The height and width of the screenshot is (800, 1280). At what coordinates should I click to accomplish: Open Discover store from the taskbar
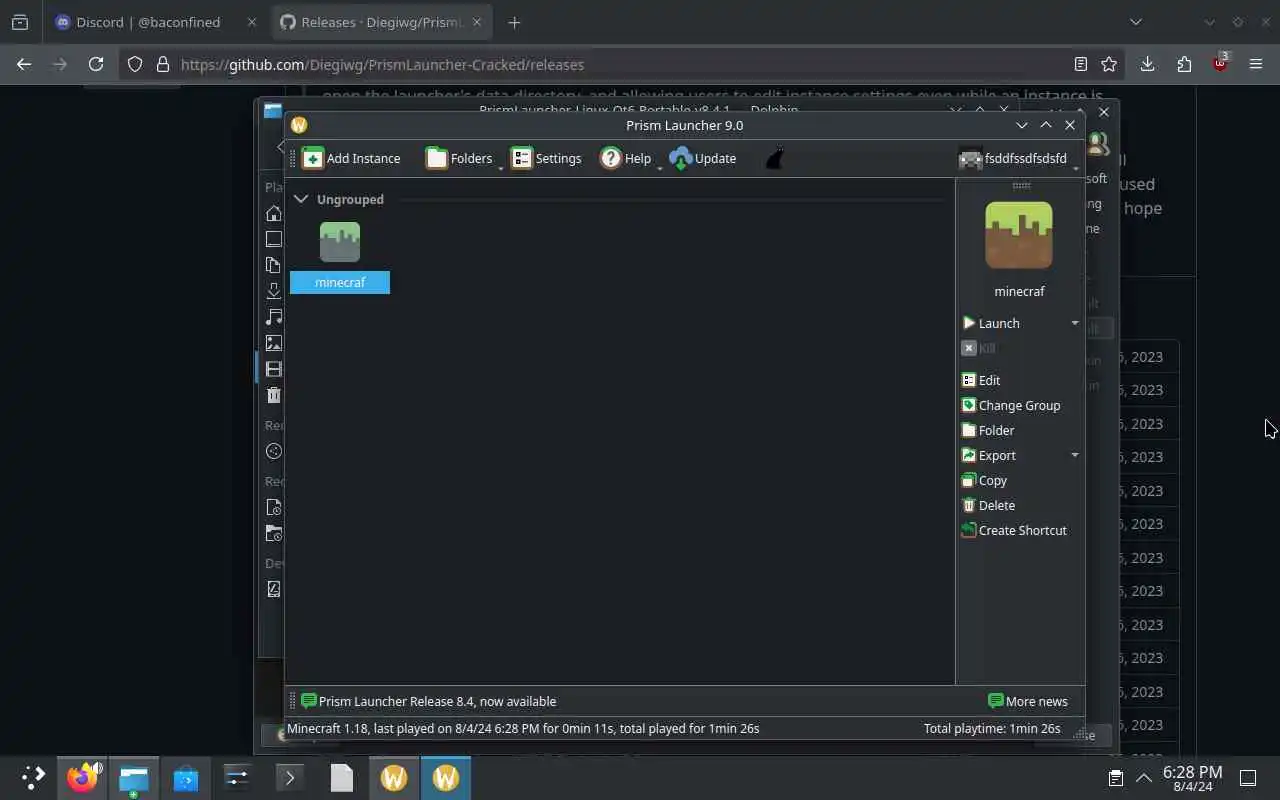pyautogui.click(x=185, y=777)
